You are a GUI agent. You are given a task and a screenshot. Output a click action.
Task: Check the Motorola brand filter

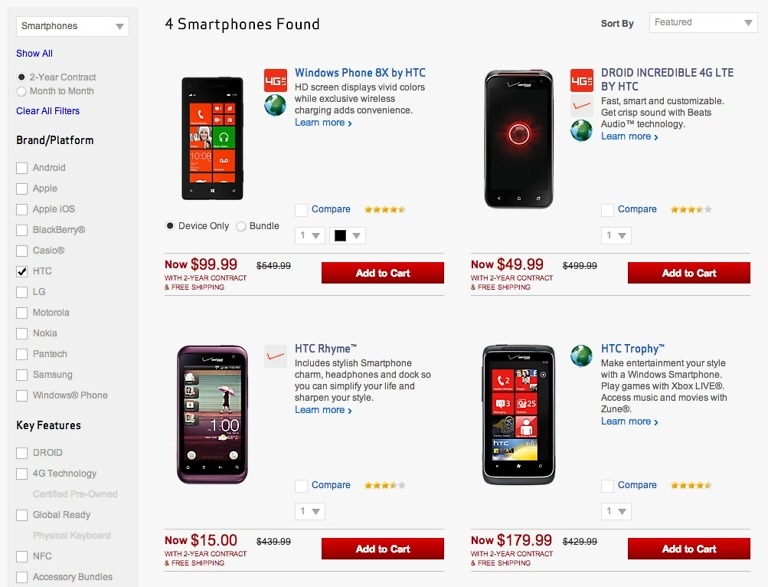22,313
